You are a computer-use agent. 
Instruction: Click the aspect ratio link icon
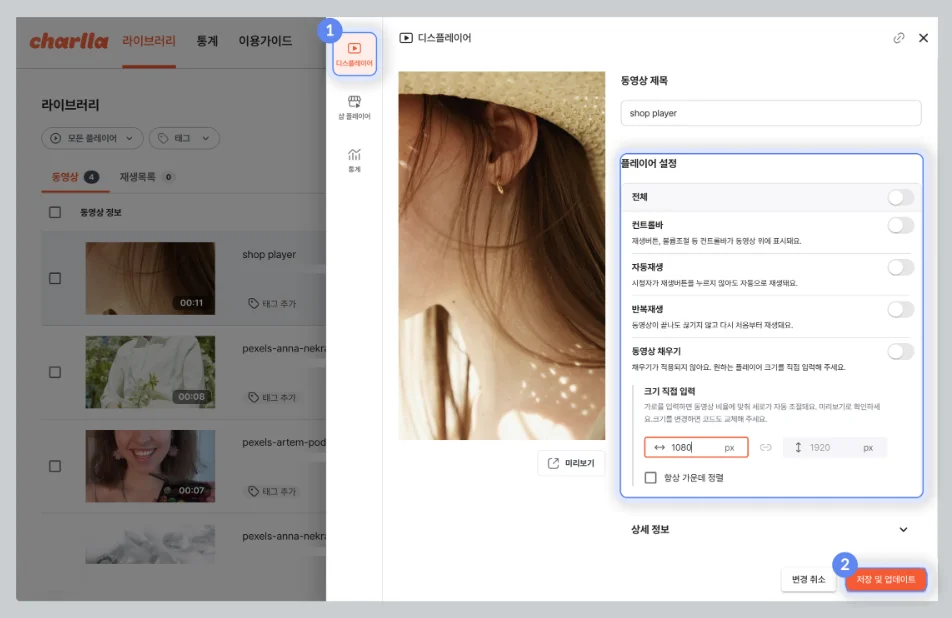click(765, 448)
